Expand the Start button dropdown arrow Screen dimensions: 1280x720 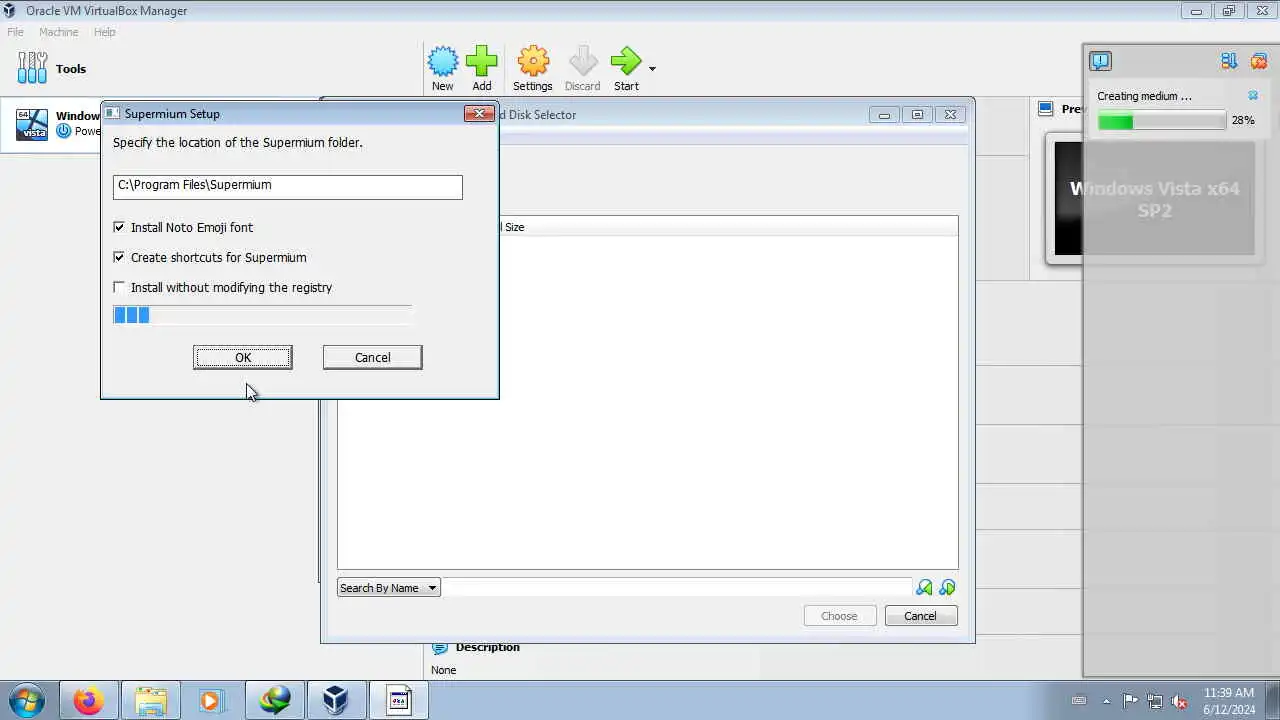tap(652, 69)
